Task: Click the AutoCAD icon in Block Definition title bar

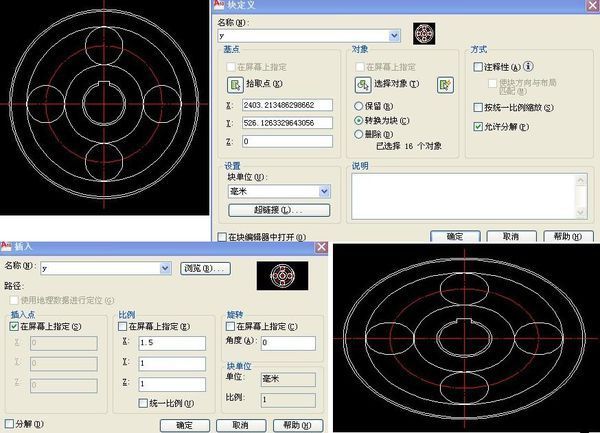Action: [x=218, y=4]
